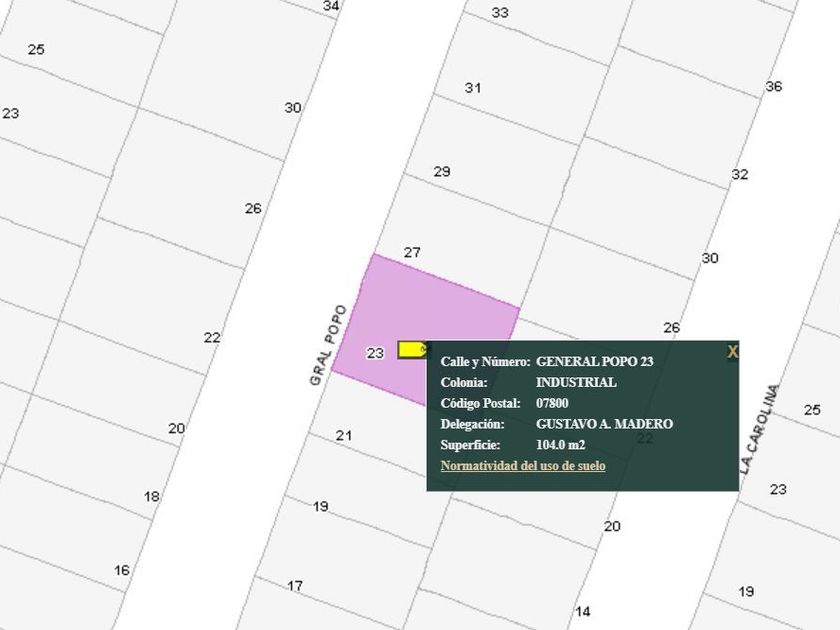Open Normatividad del uso de suelo link
840x630 pixels.
coord(523,466)
